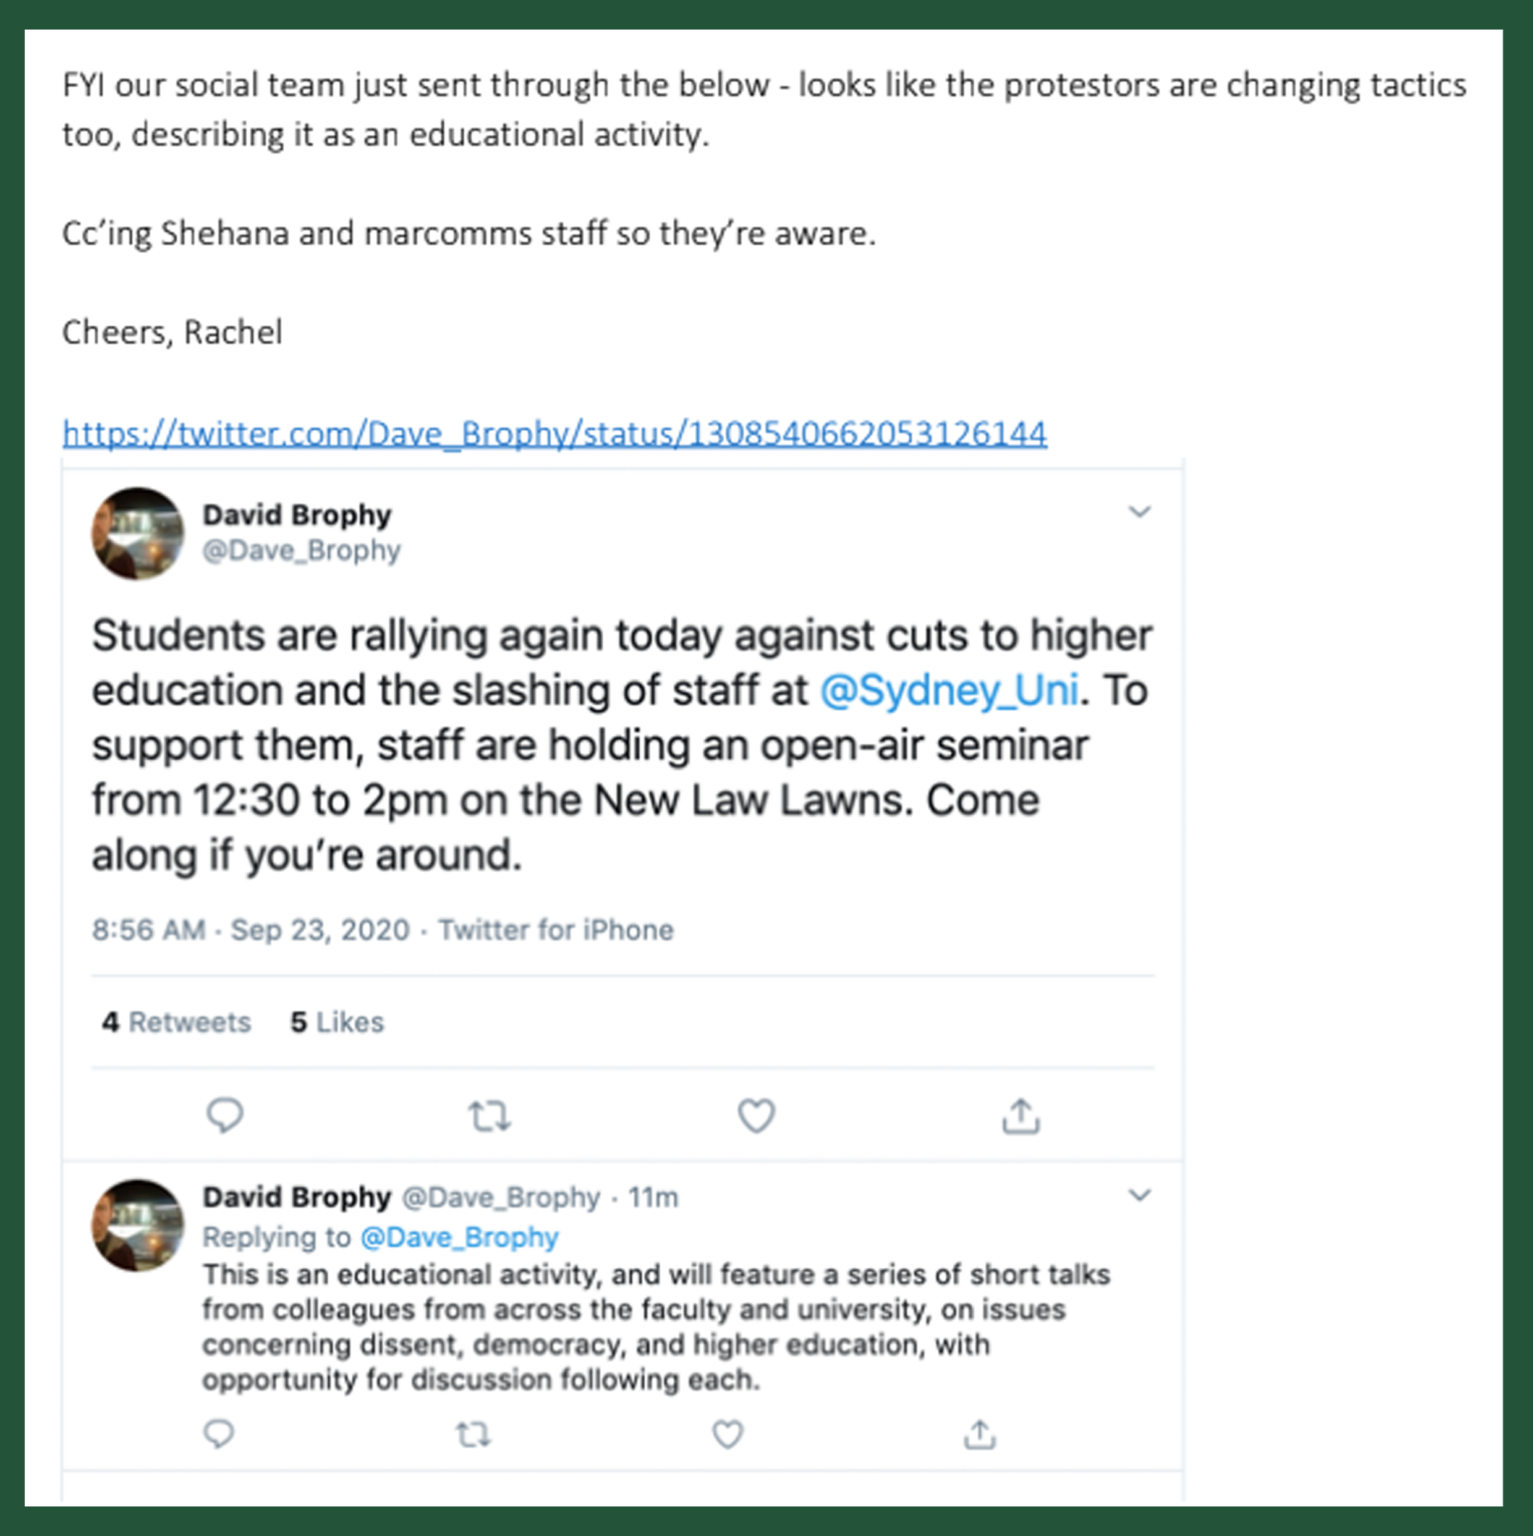Share the educational activity reply tweet
The height and width of the screenshot is (1536, 1533).
(x=980, y=1435)
